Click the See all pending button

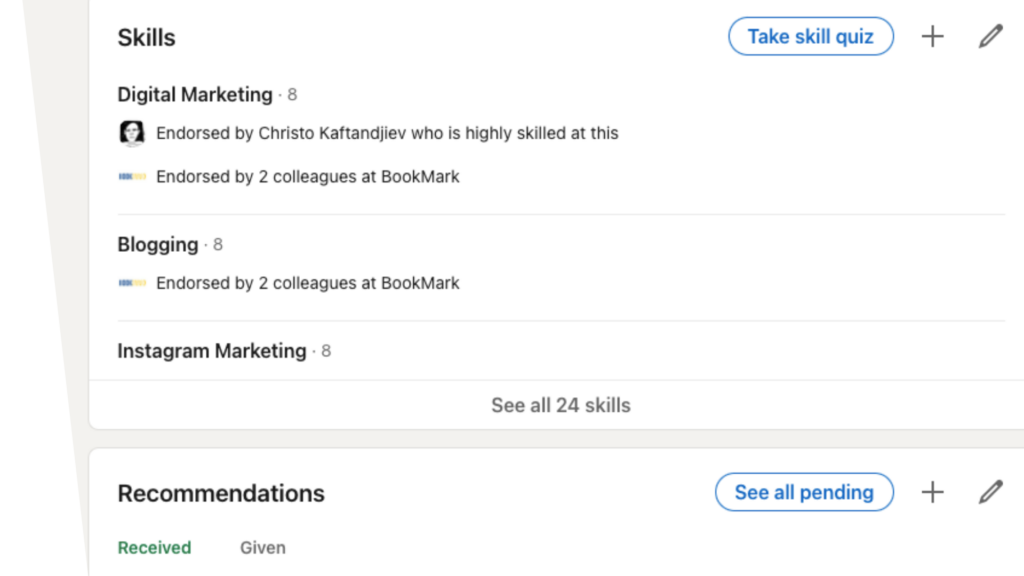[x=804, y=492]
